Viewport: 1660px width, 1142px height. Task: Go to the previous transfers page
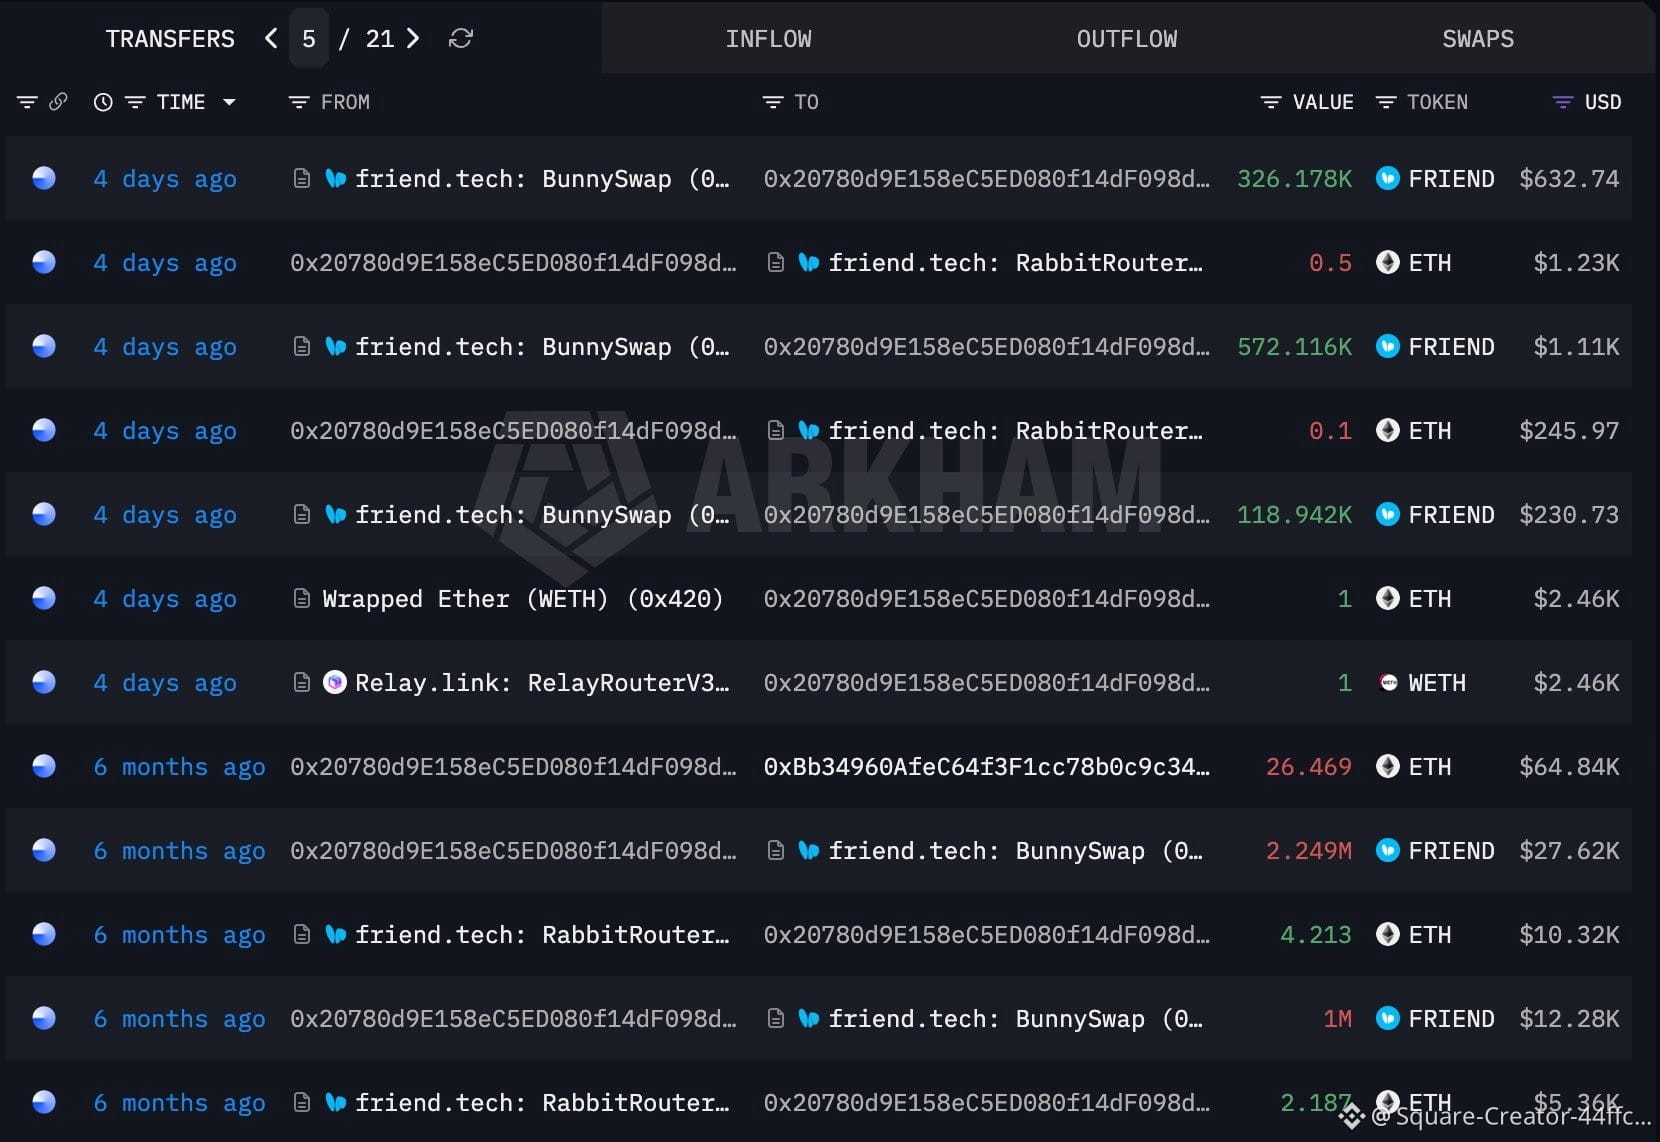pos(271,39)
